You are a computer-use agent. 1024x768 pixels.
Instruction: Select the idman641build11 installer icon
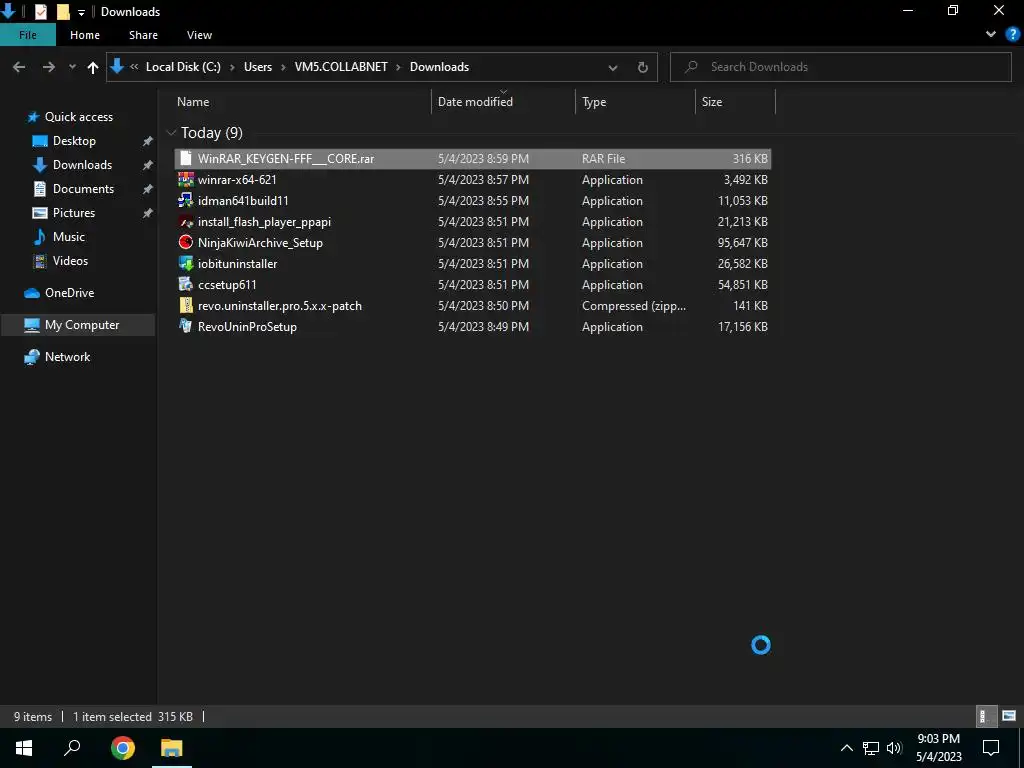[186, 200]
